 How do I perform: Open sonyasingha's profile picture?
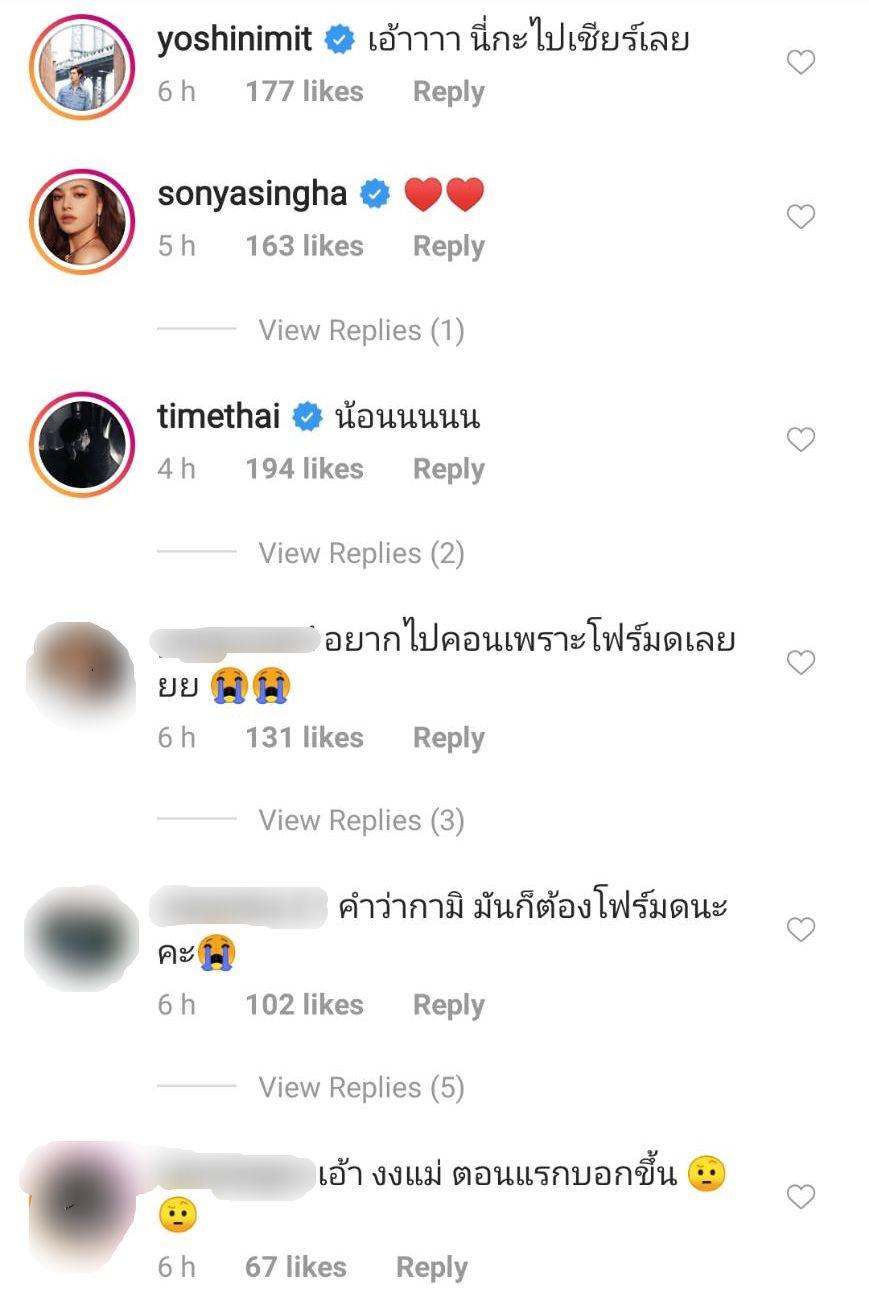(x=82, y=221)
